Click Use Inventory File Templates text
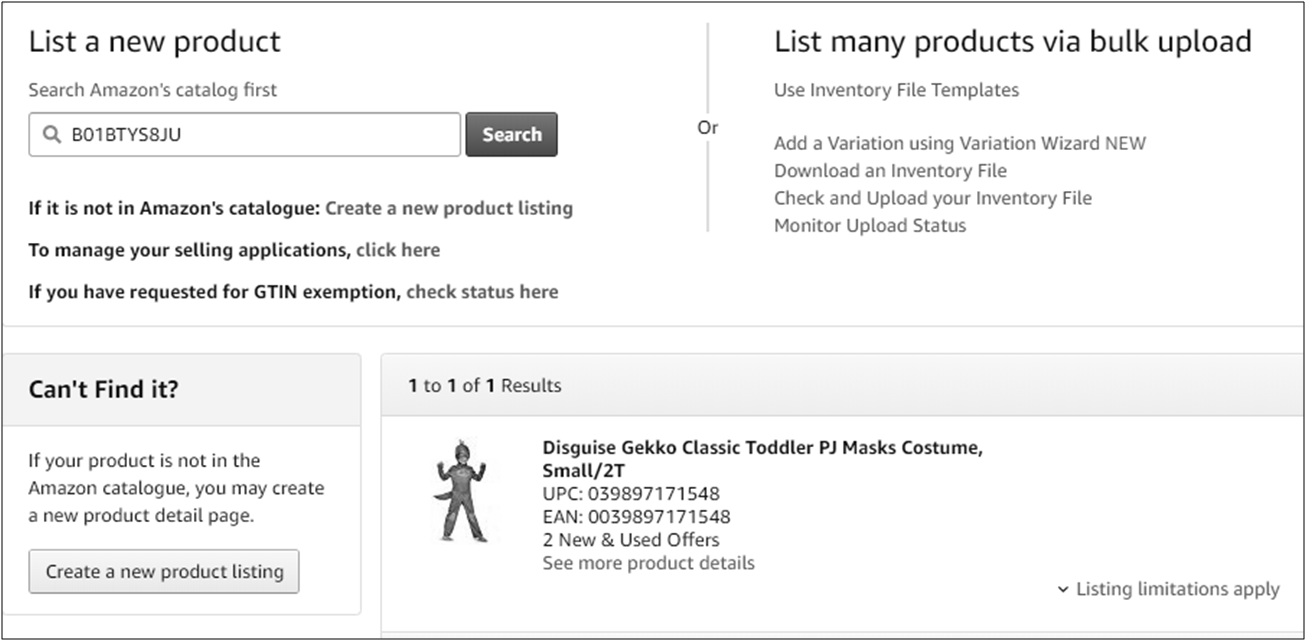This screenshot has height=641, width=1305. (x=896, y=90)
